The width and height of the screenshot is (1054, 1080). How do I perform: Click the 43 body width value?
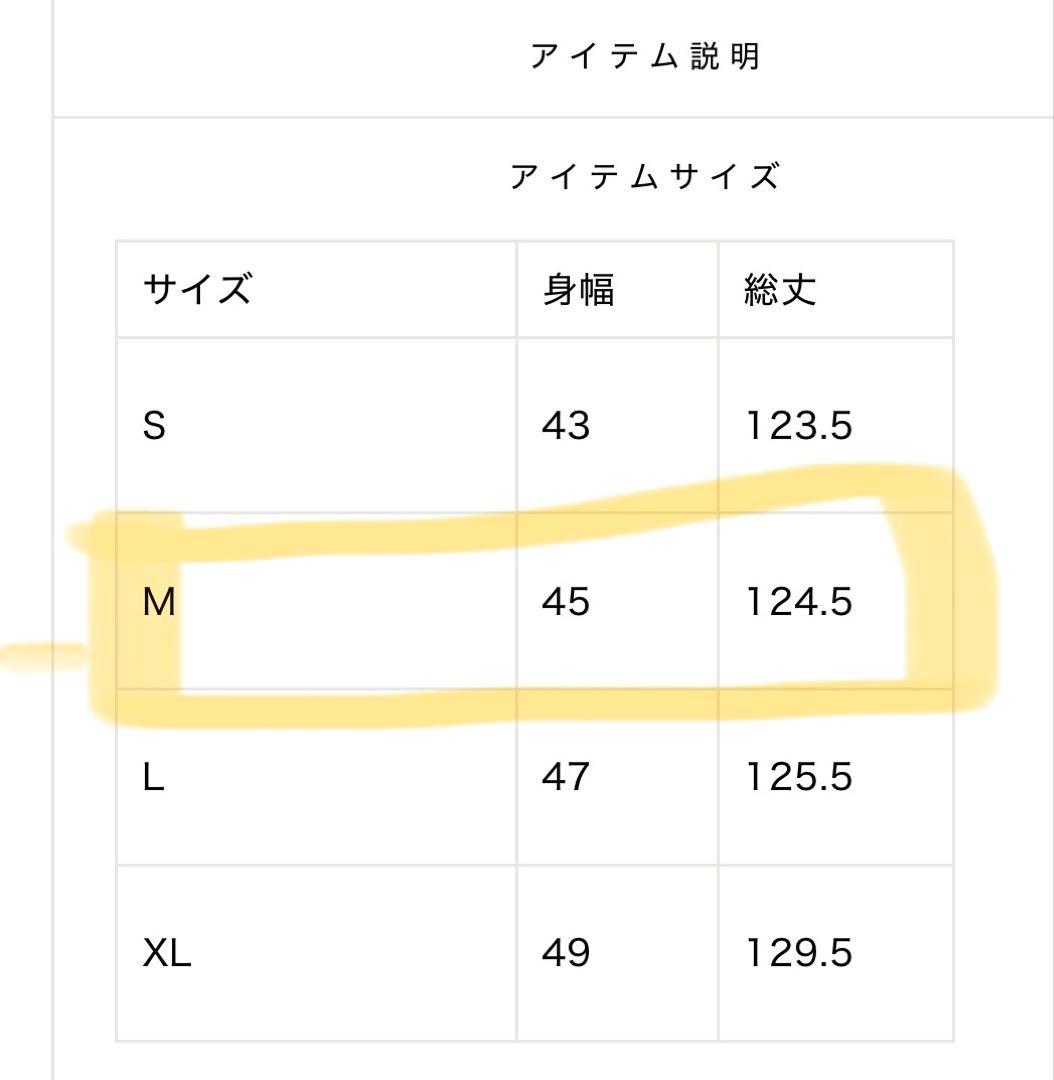click(x=566, y=426)
